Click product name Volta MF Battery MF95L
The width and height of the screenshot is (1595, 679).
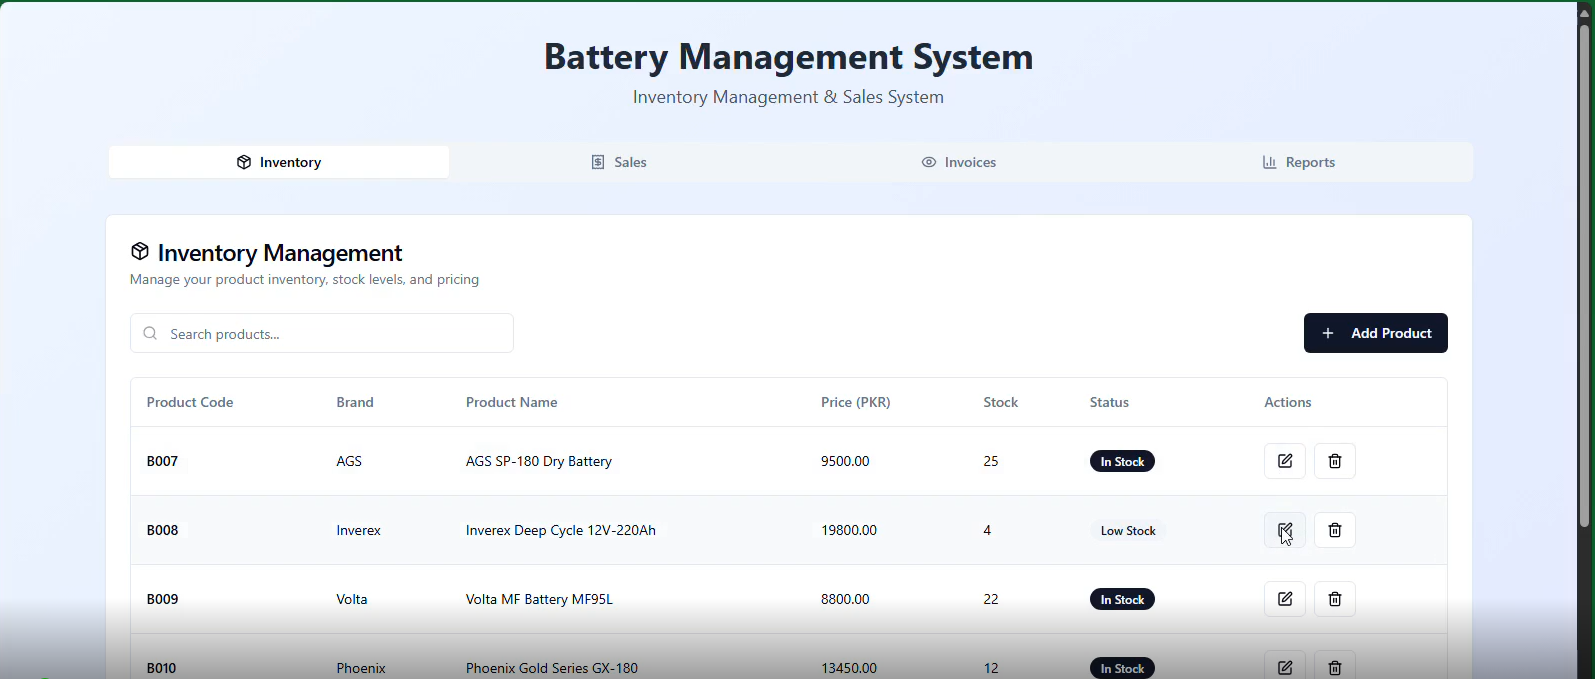pos(539,599)
